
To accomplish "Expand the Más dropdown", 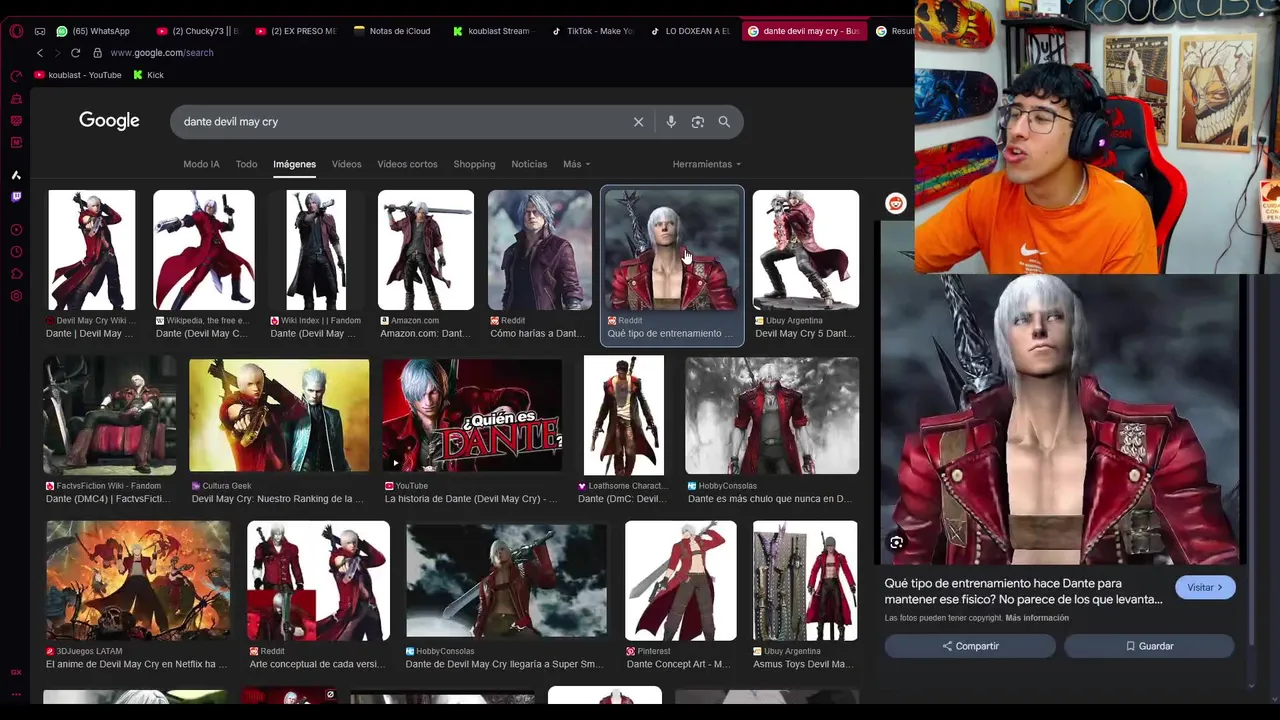I will pyautogui.click(x=576, y=164).
